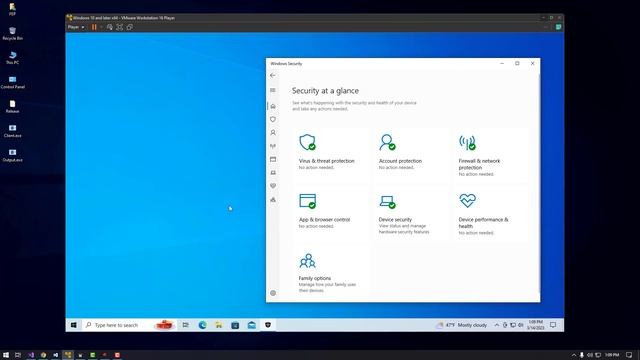Open Task View in guest taskbar

tap(186, 325)
